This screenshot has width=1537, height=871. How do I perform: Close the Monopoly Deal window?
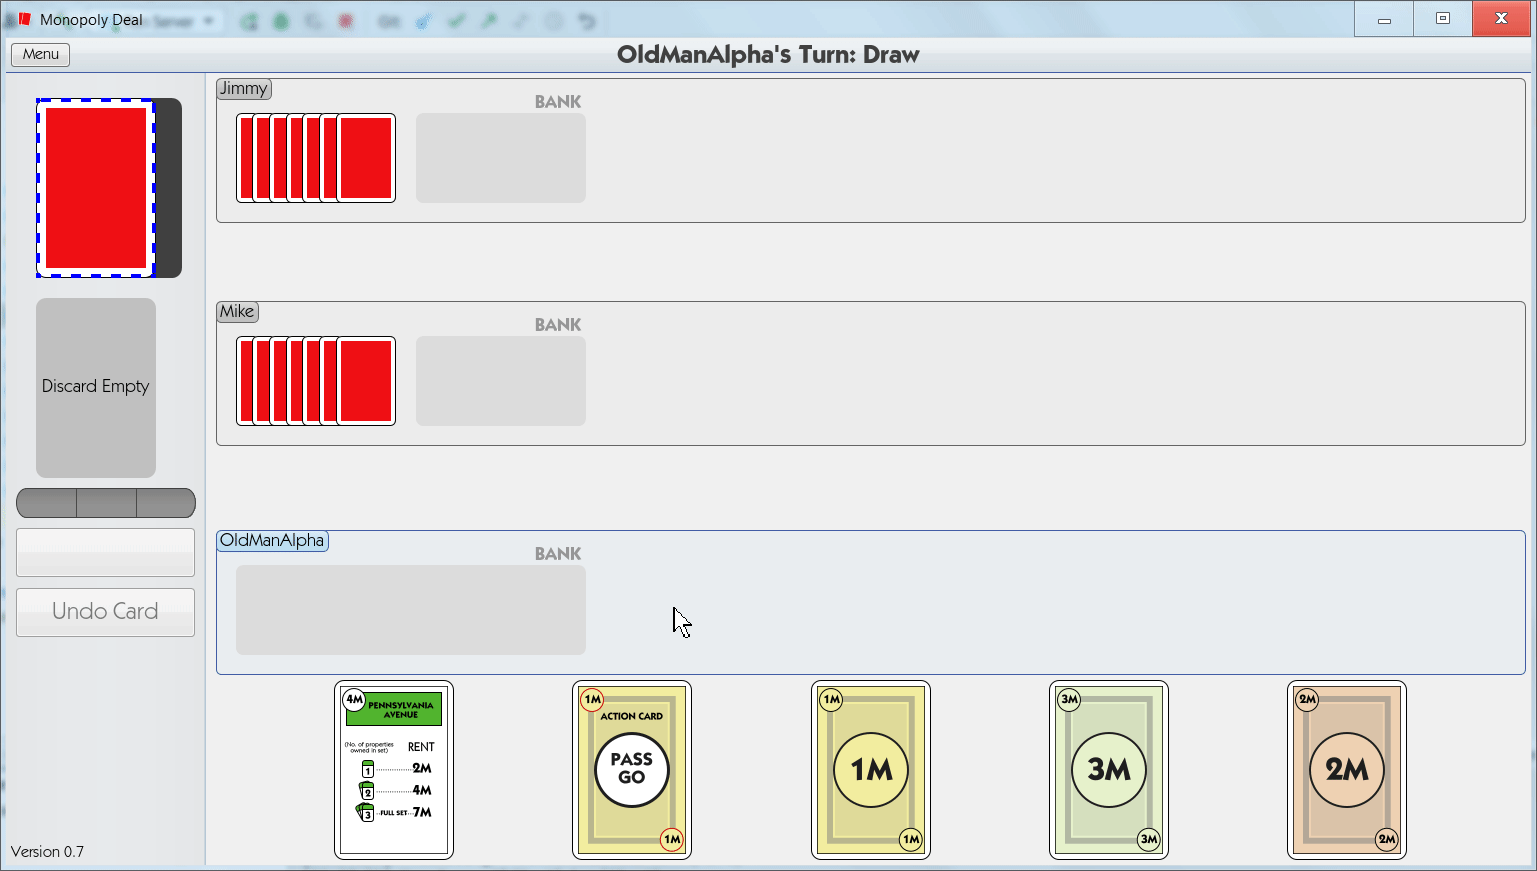point(1501,19)
